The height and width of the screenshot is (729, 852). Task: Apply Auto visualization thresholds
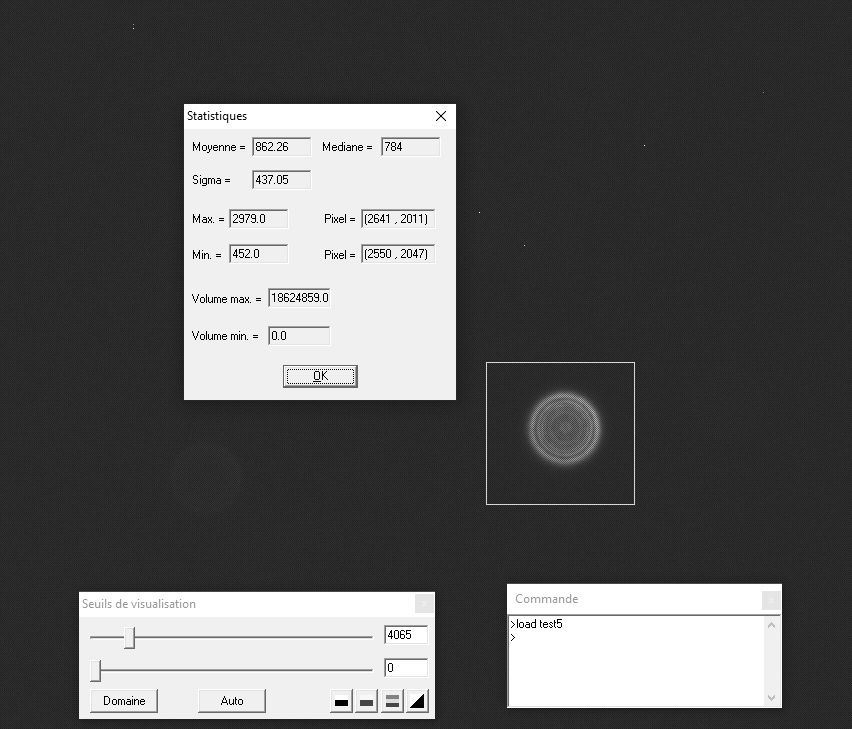pyautogui.click(x=231, y=701)
